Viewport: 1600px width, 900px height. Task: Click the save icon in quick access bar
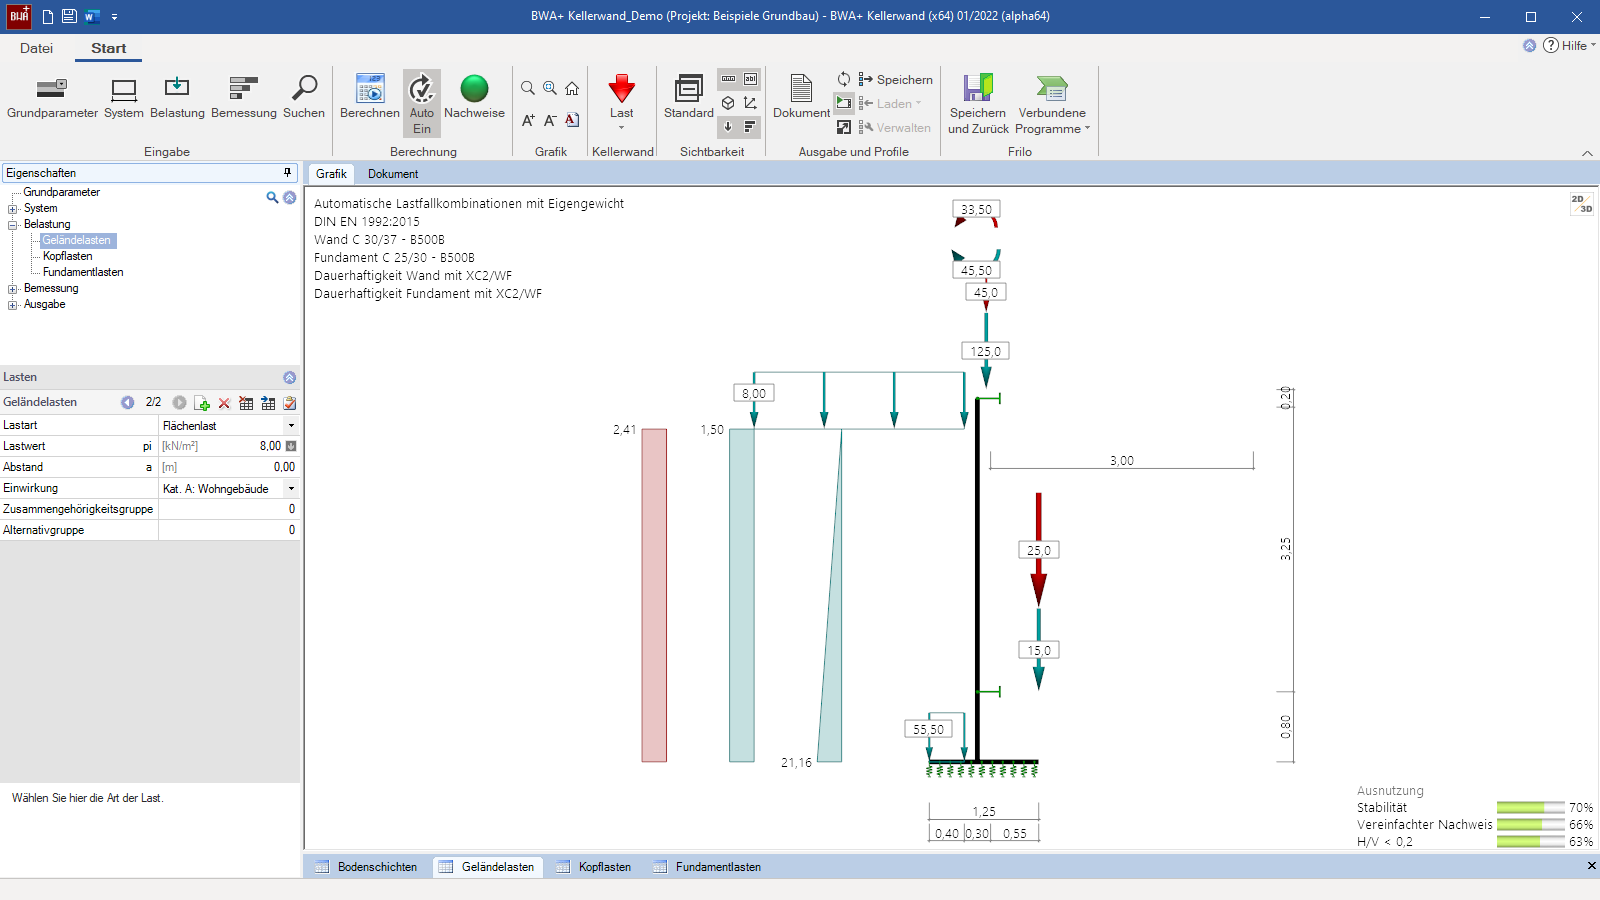point(69,16)
